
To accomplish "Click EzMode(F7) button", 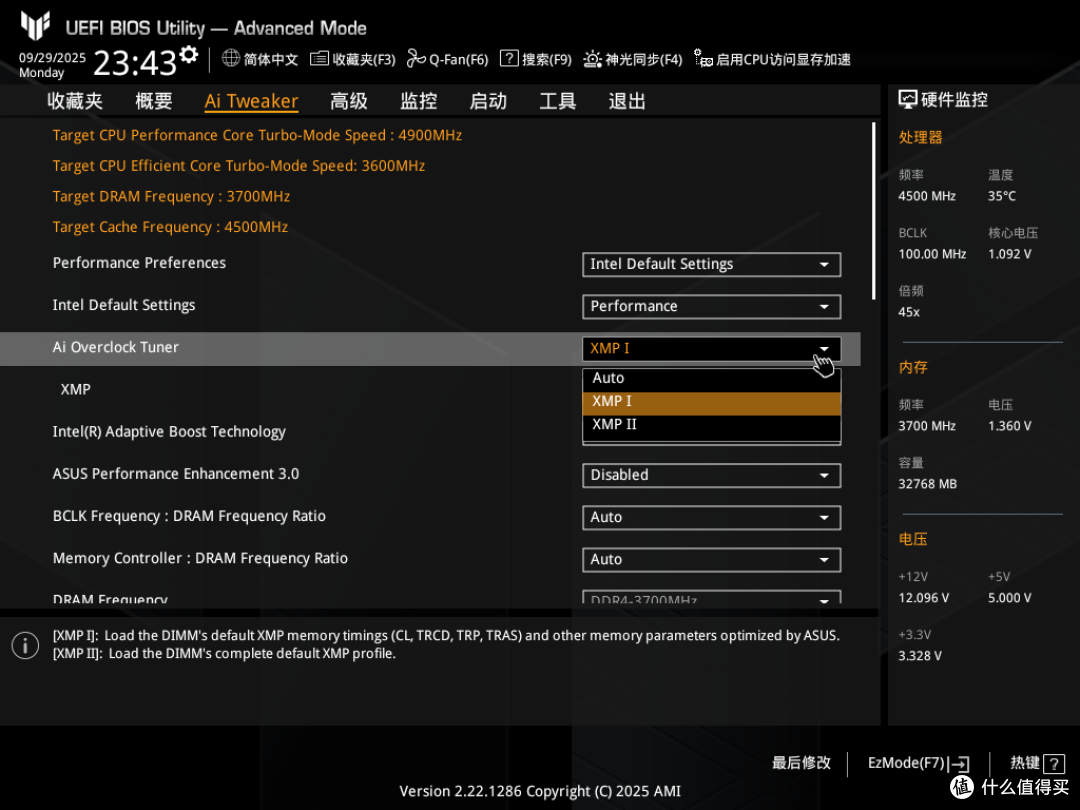I will tap(919, 763).
